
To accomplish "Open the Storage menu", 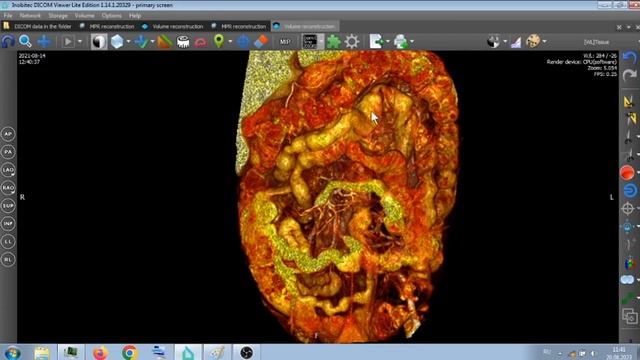I will click(58, 16).
